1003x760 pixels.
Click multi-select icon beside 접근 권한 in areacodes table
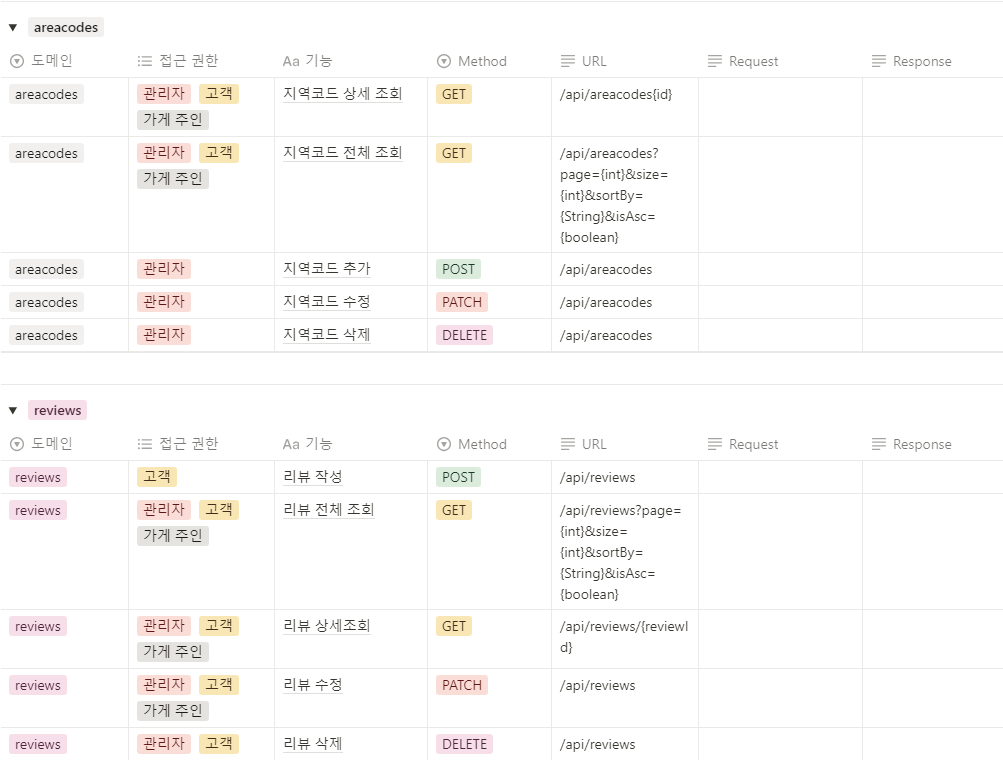coord(145,61)
